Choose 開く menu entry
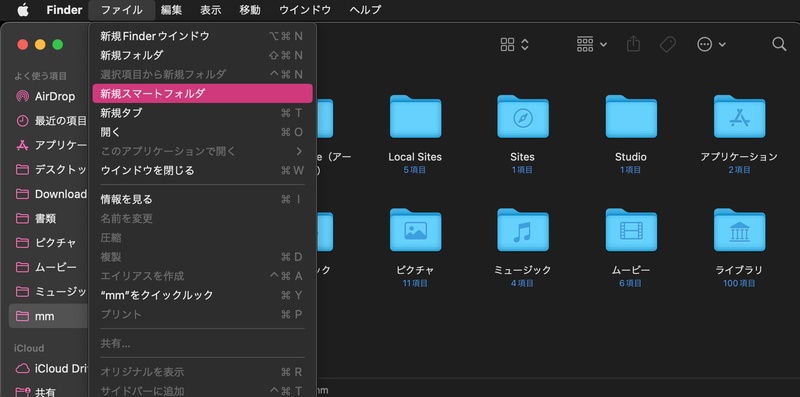Viewport: 800px width, 397px height. click(202, 132)
